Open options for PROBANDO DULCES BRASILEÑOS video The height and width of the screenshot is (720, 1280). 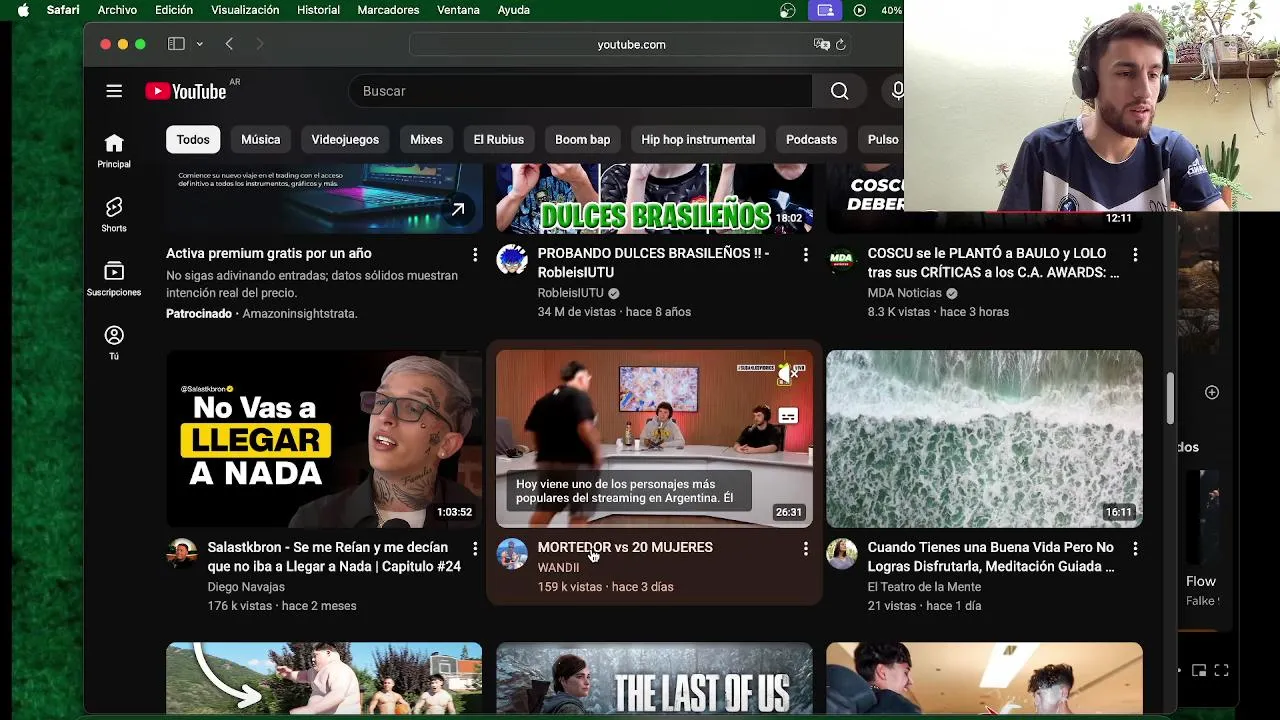pos(805,255)
